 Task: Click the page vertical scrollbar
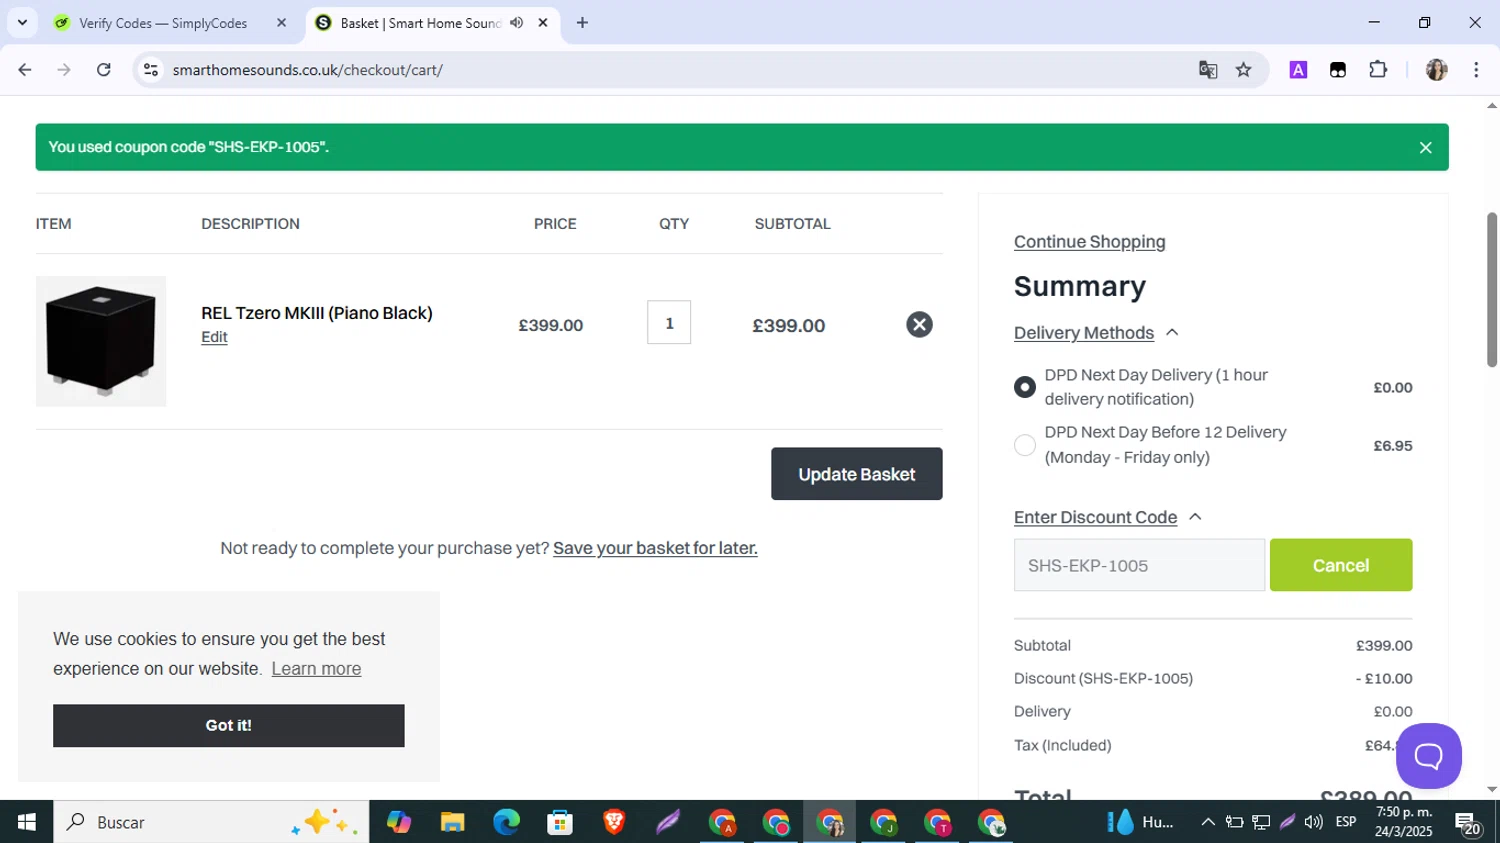[x=1491, y=290]
